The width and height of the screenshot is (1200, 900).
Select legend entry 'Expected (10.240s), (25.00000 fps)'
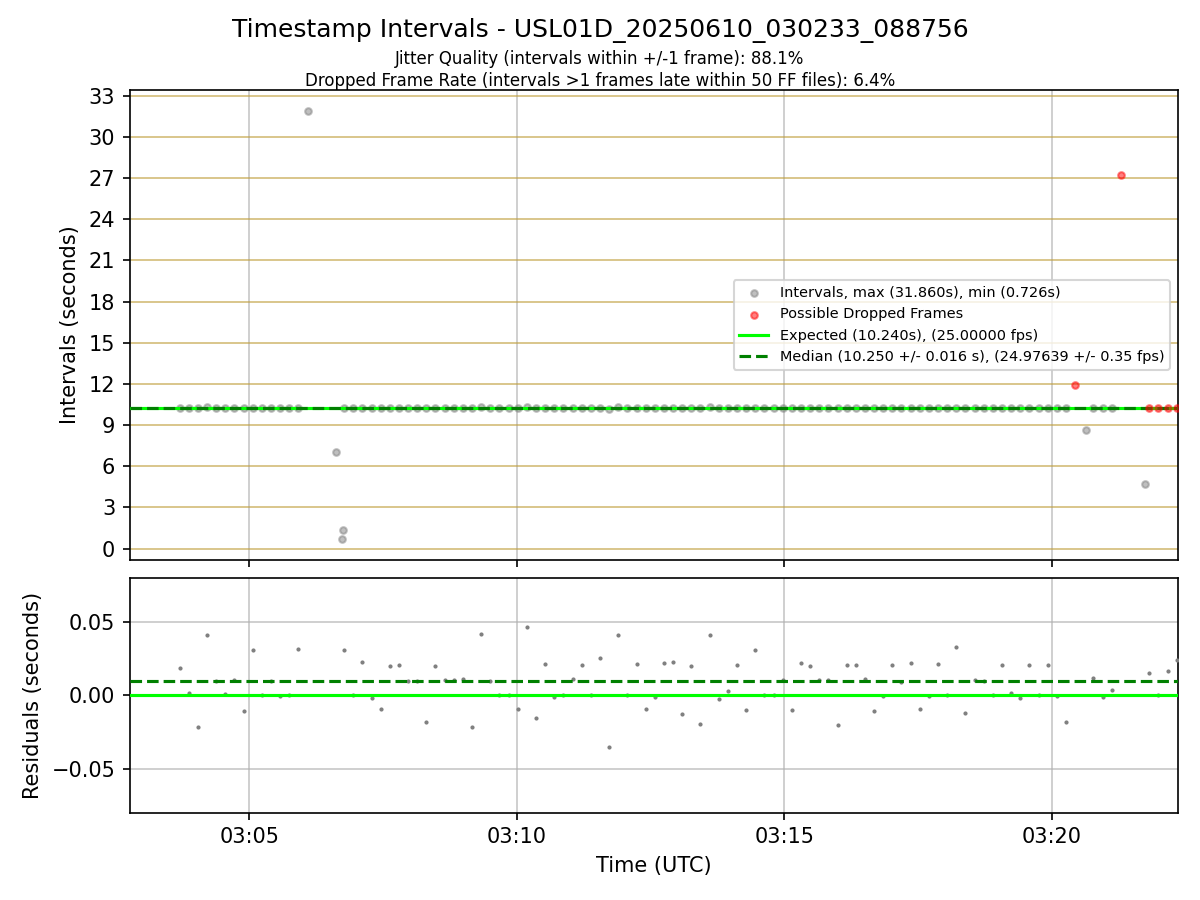coord(909,334)
